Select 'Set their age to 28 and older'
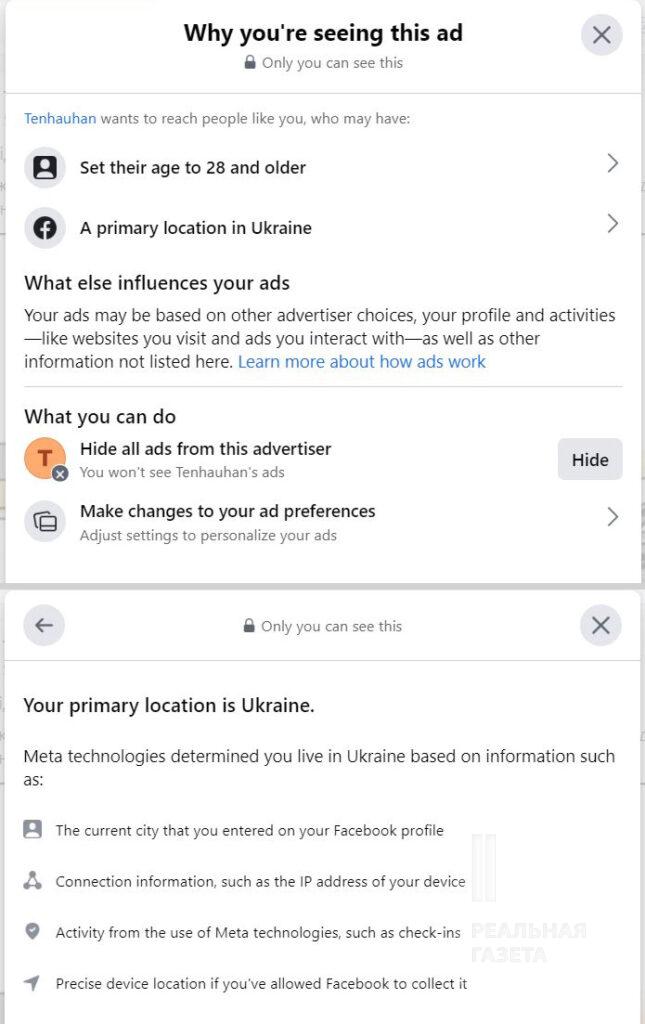 (193, 167)
